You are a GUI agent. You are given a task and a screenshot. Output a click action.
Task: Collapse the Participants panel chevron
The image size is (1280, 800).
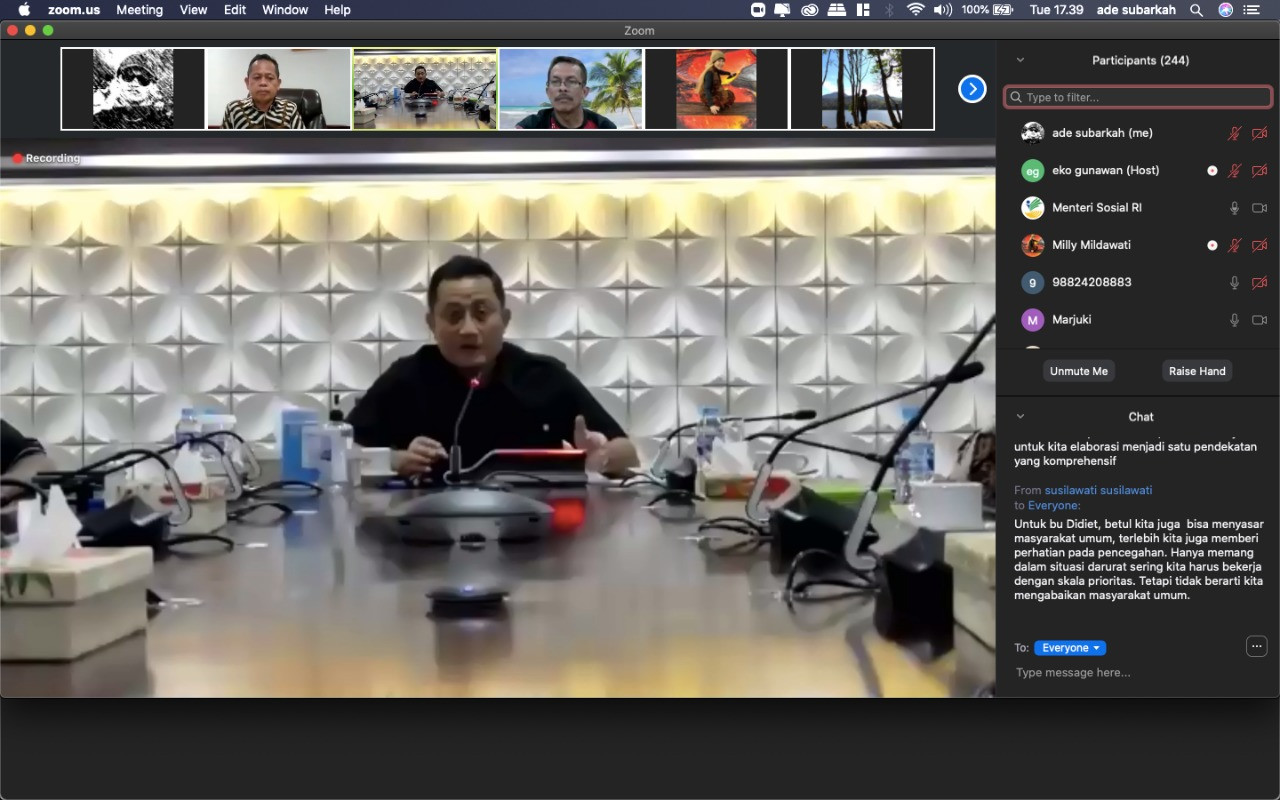click(1020, 60)
